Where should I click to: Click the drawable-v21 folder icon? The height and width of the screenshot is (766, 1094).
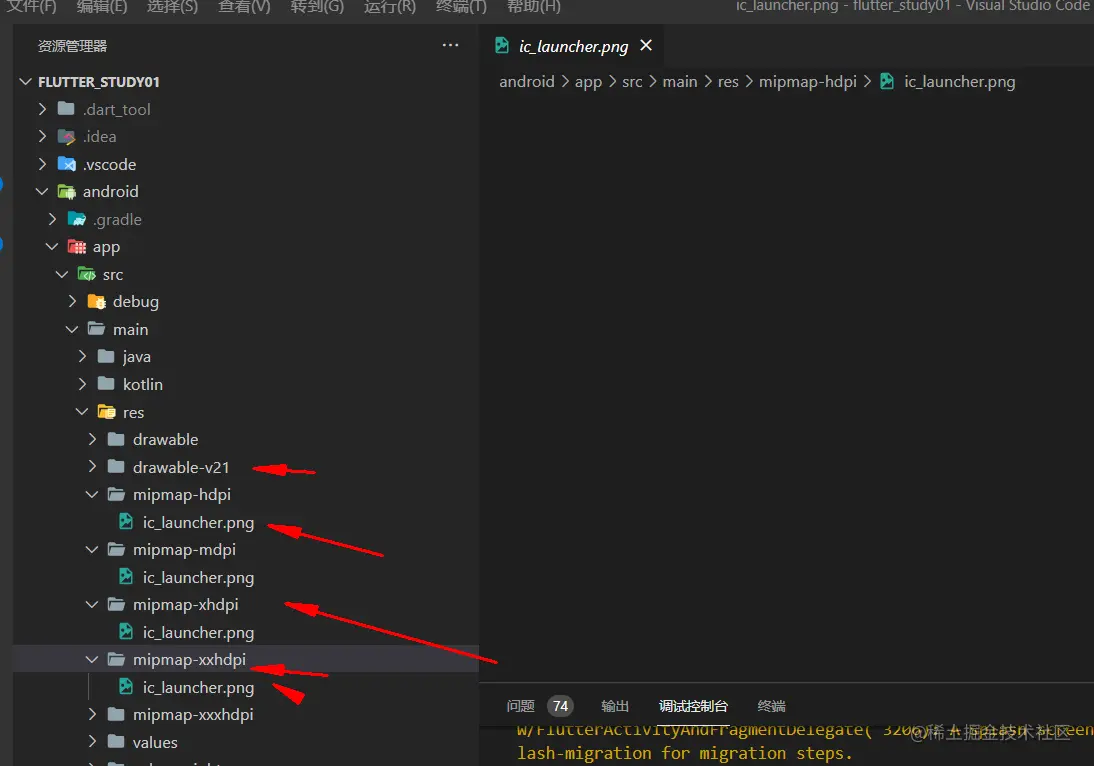click(117, 467)
